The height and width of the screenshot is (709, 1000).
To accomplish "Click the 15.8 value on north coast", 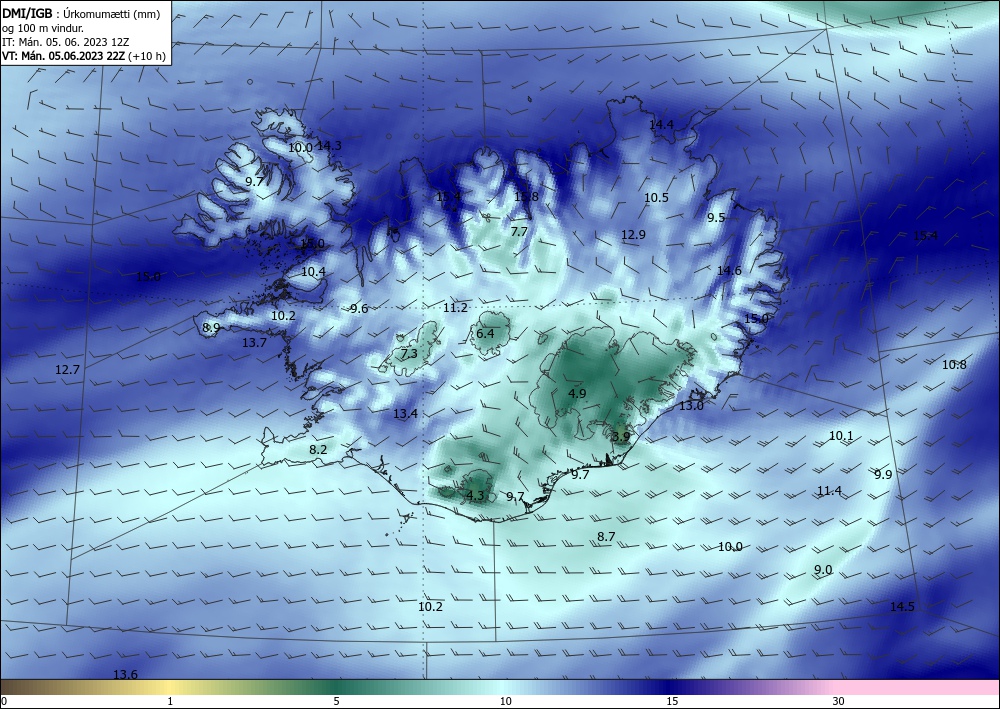I will (526, 196).
